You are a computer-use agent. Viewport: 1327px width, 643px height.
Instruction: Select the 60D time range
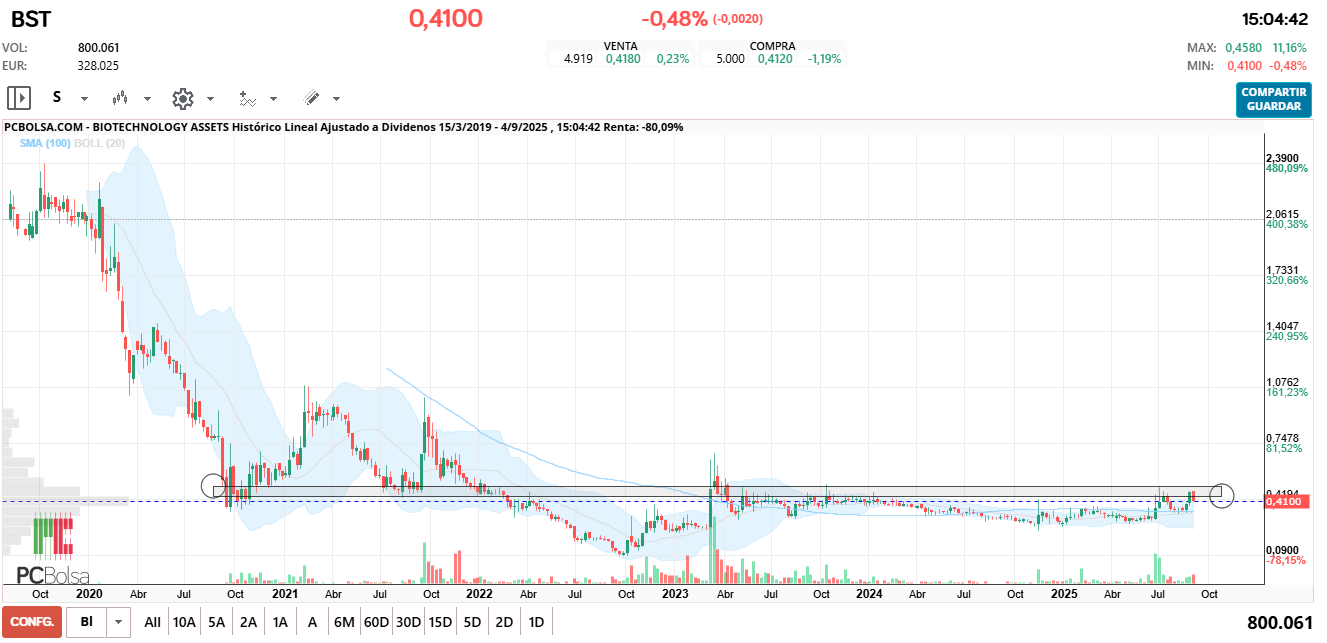pos(376,622)
